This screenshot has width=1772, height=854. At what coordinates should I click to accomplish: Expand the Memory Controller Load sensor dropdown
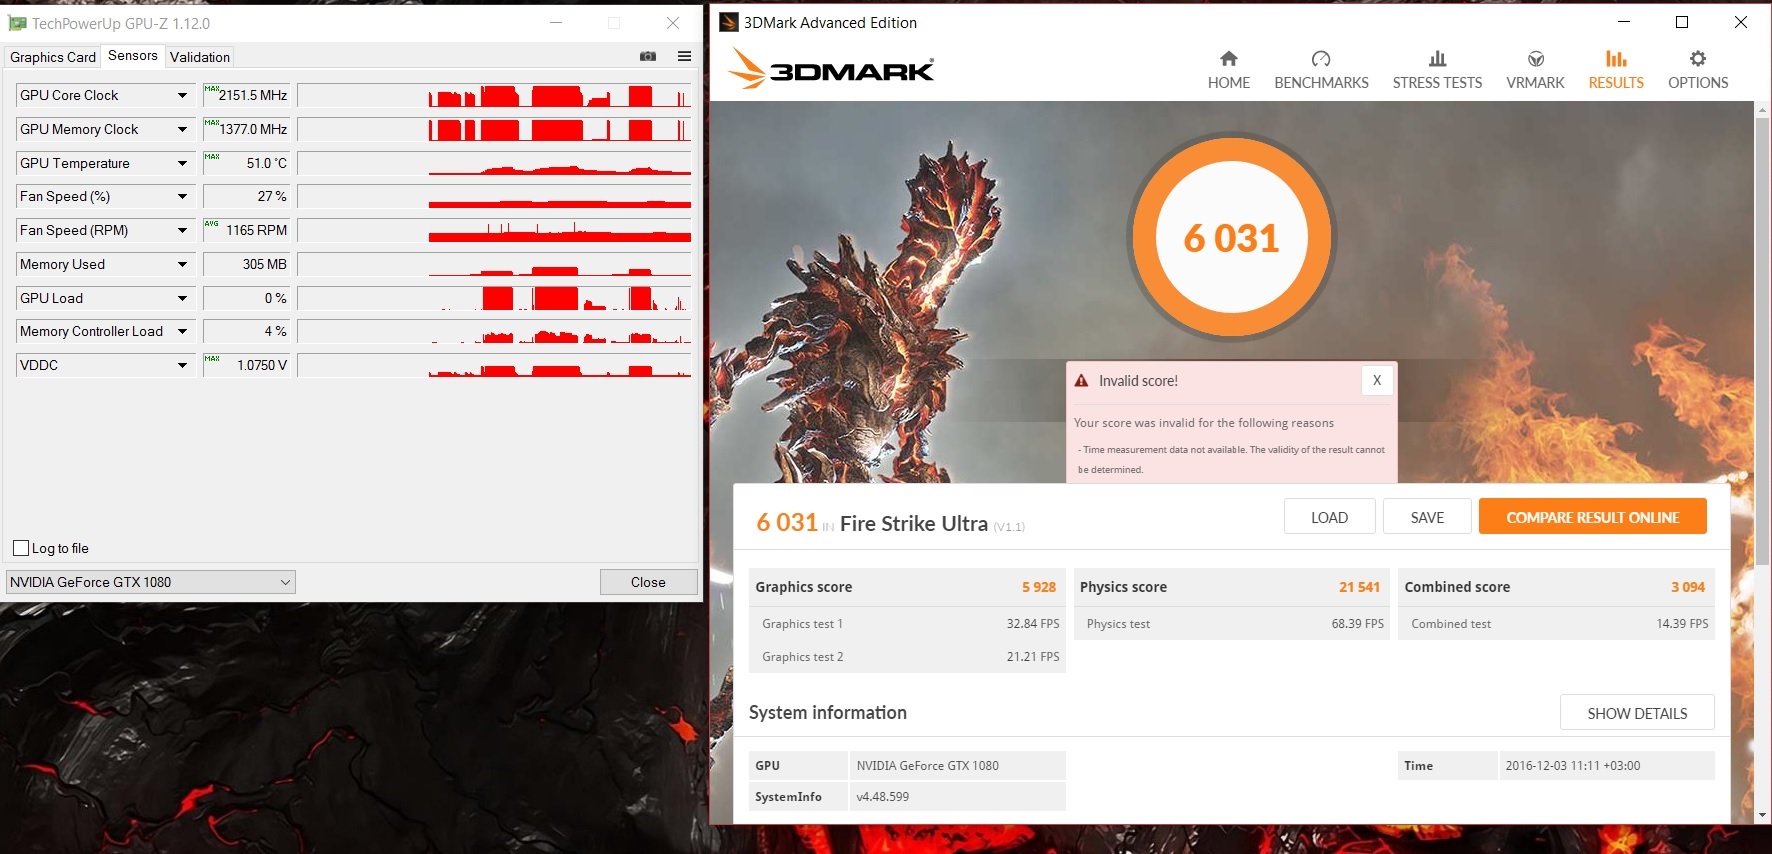coord(182,331)
